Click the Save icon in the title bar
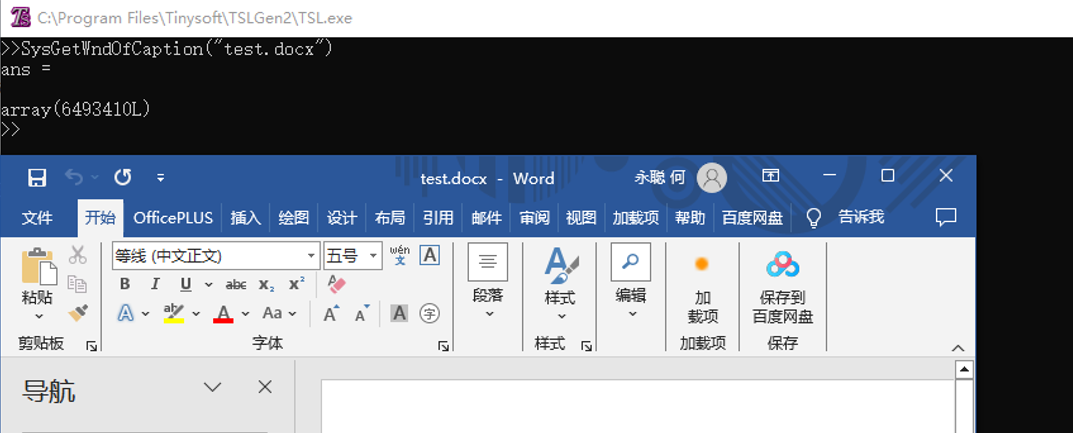Viewport: 1073px width, 433px height. click(37, 178)
